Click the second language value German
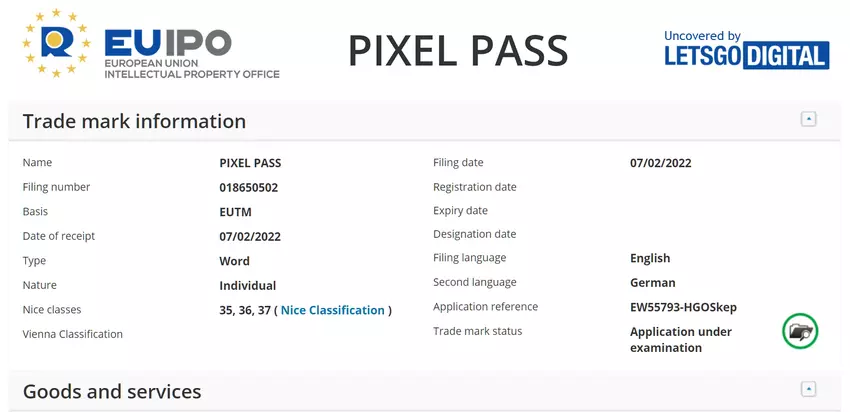This screenshot has height=412, width=850. (x=652, y=282)
